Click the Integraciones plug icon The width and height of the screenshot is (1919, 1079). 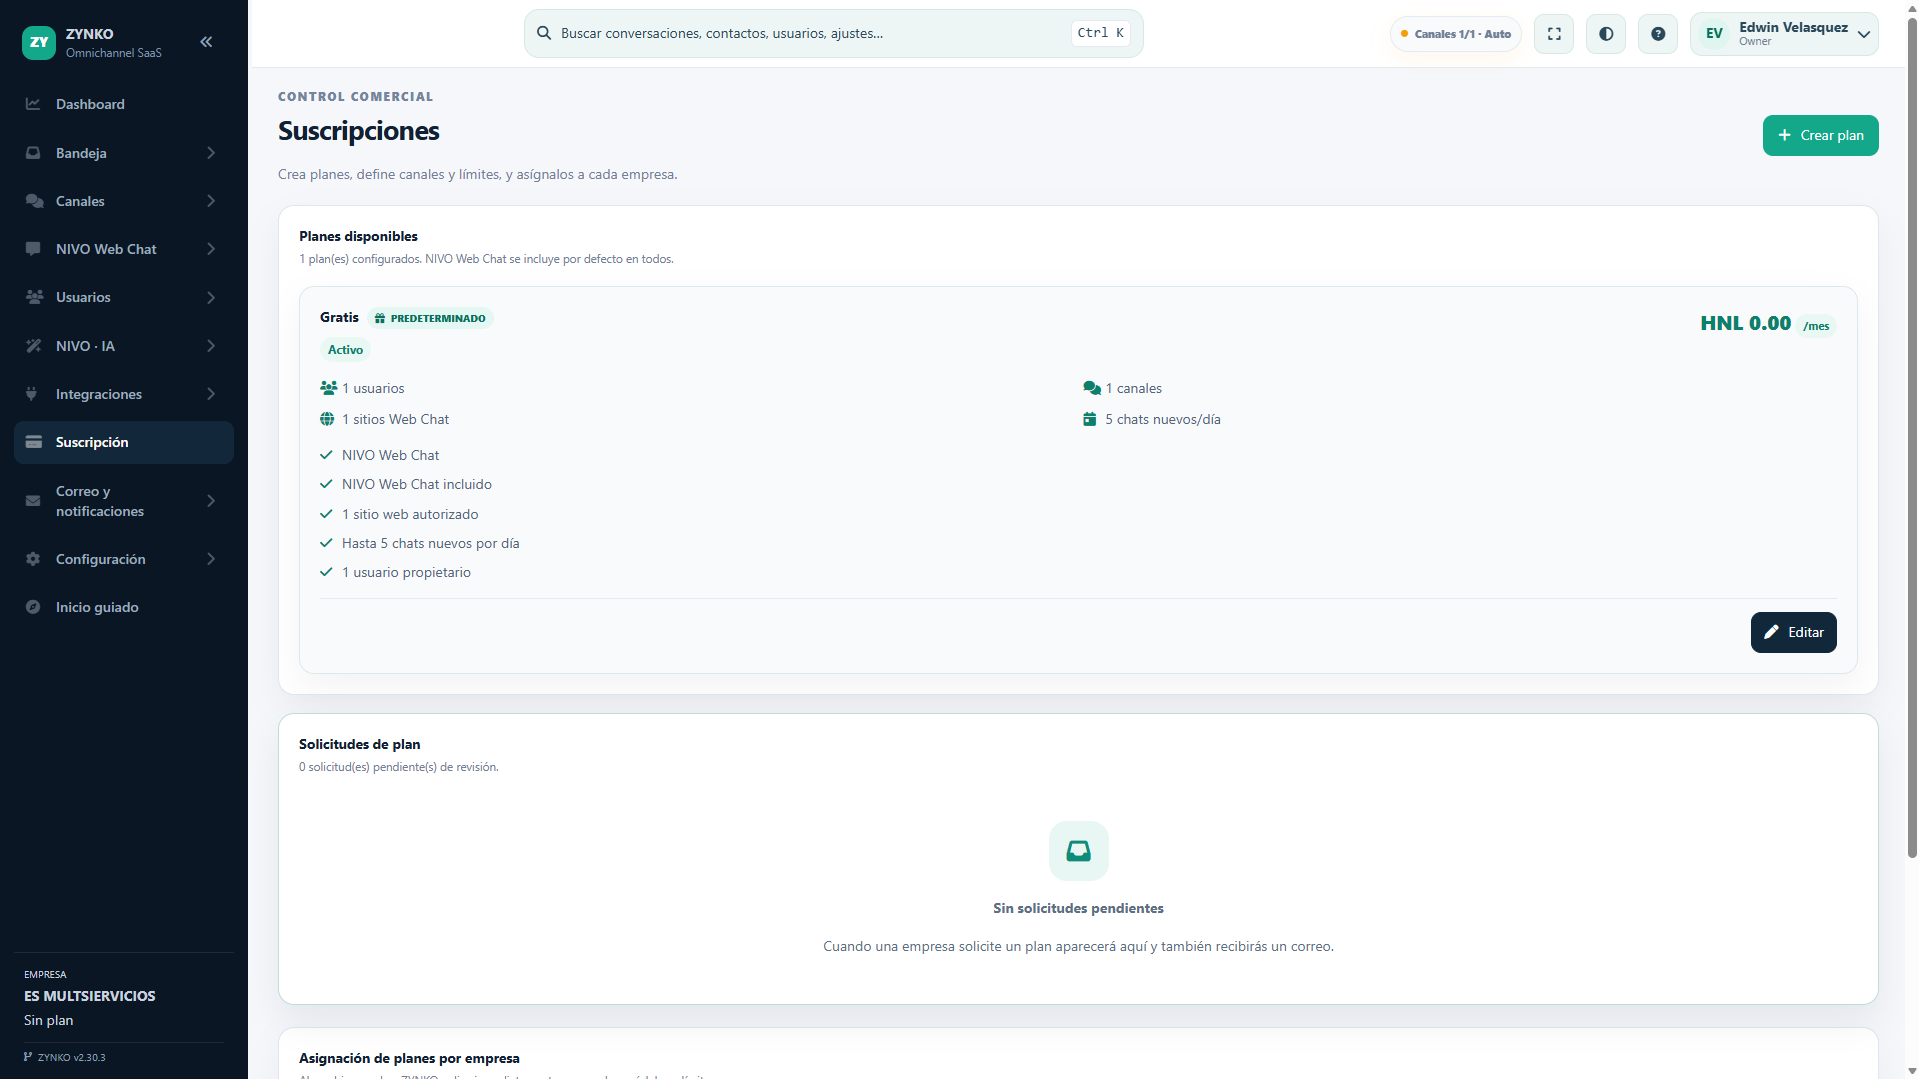click(31, 394)
